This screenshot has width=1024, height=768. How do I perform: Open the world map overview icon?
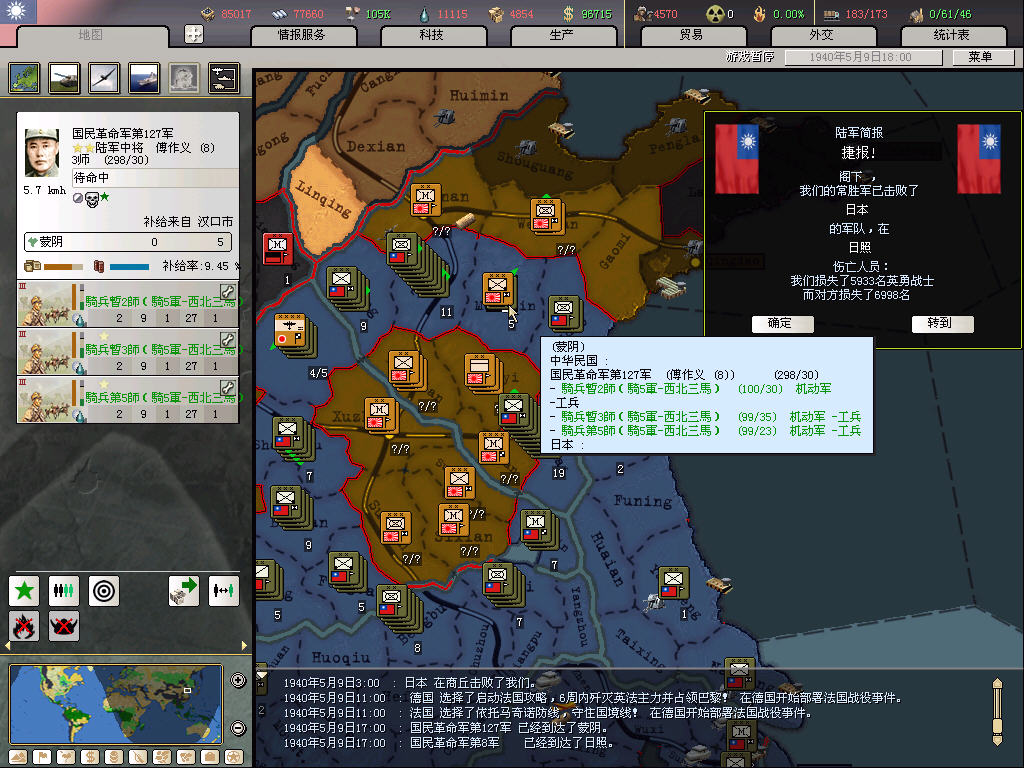[24, 78]
